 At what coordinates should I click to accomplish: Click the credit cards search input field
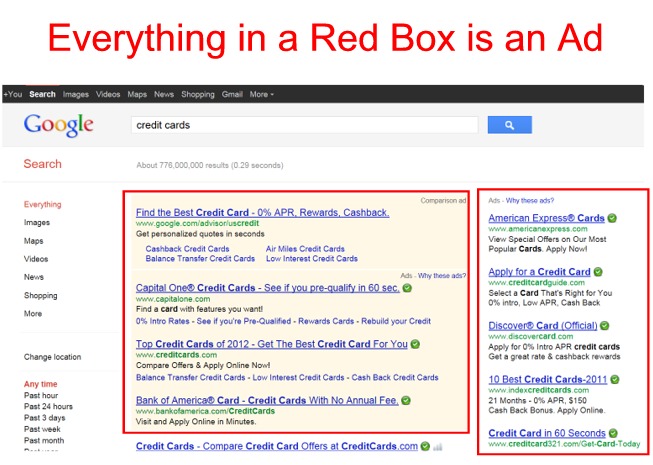coord(304,125)
